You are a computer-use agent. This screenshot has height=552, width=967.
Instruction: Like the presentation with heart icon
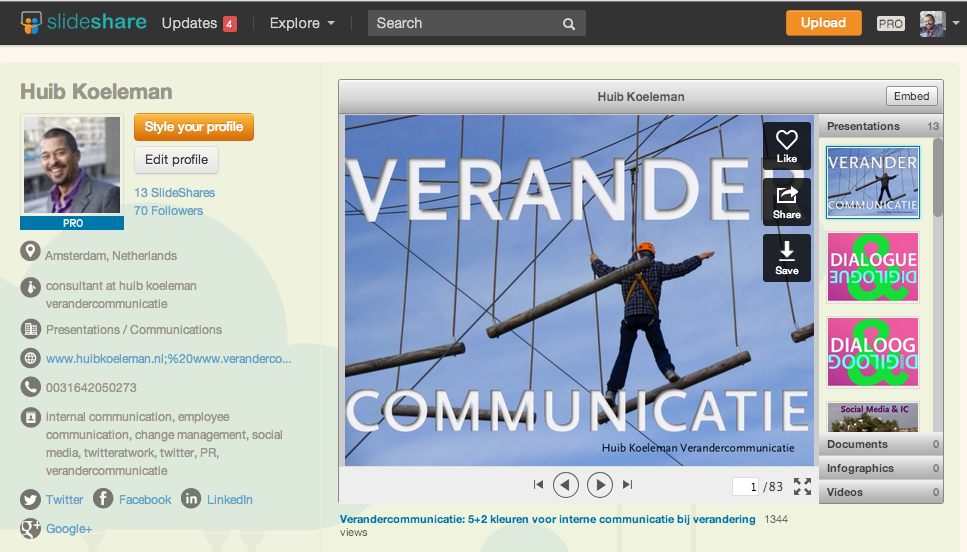click(786, 146)
